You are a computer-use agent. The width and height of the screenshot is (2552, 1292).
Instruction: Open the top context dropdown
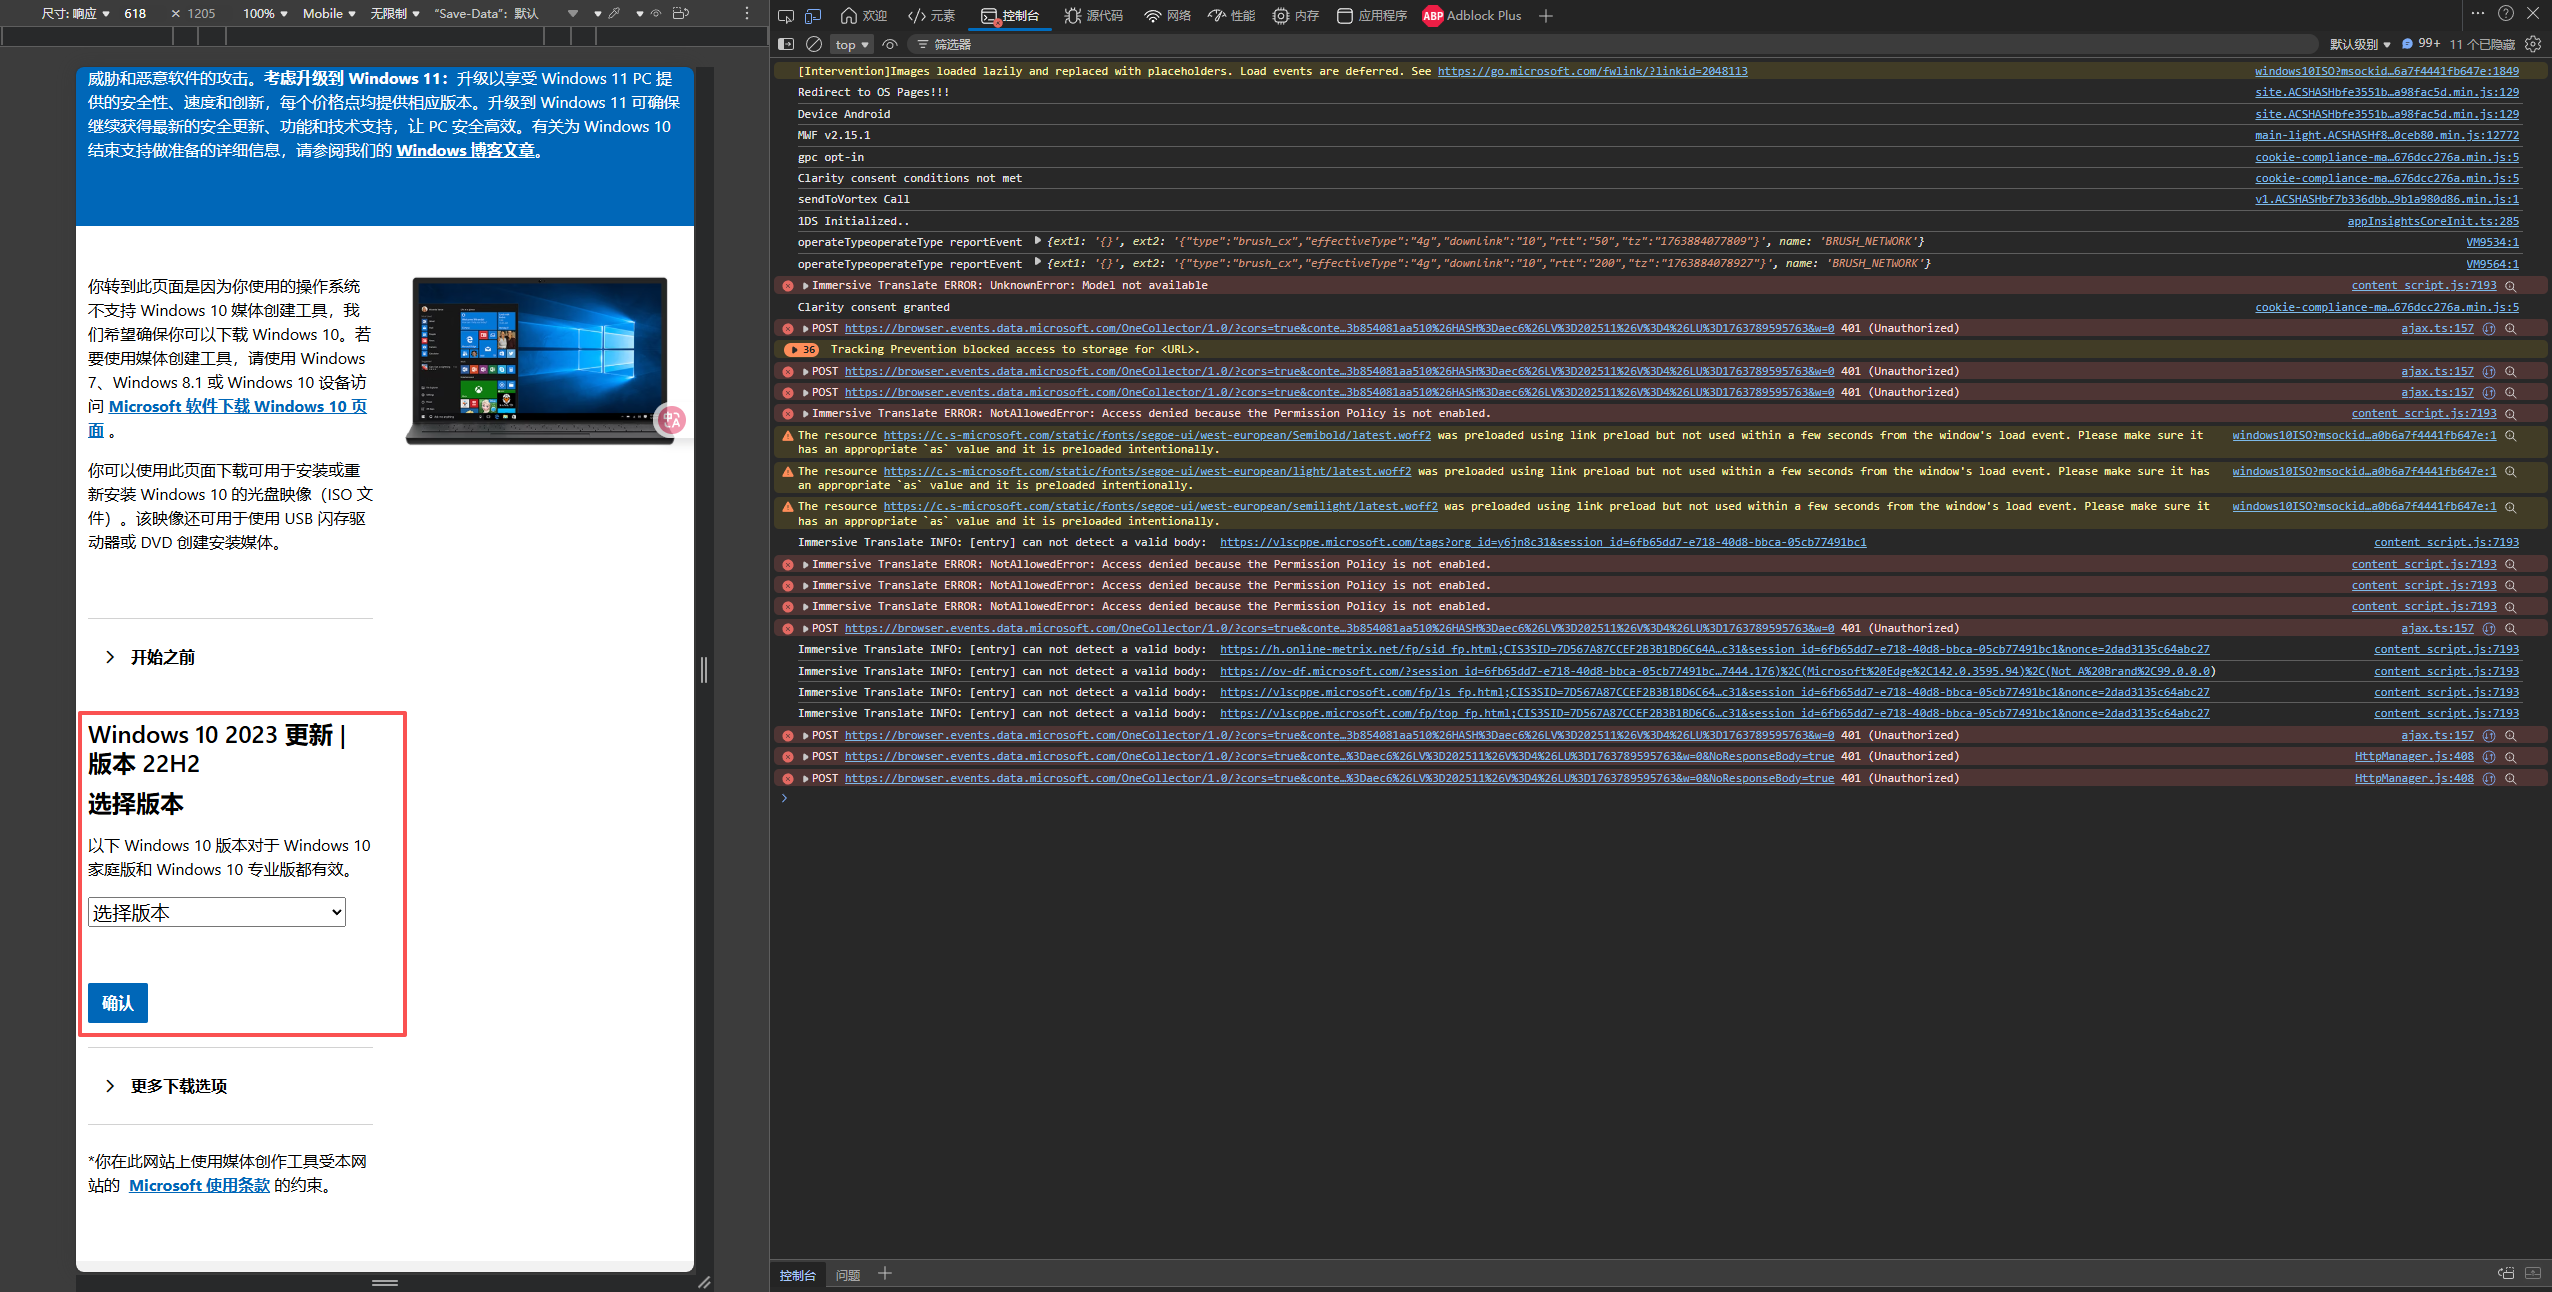click(x=852, y=45)
